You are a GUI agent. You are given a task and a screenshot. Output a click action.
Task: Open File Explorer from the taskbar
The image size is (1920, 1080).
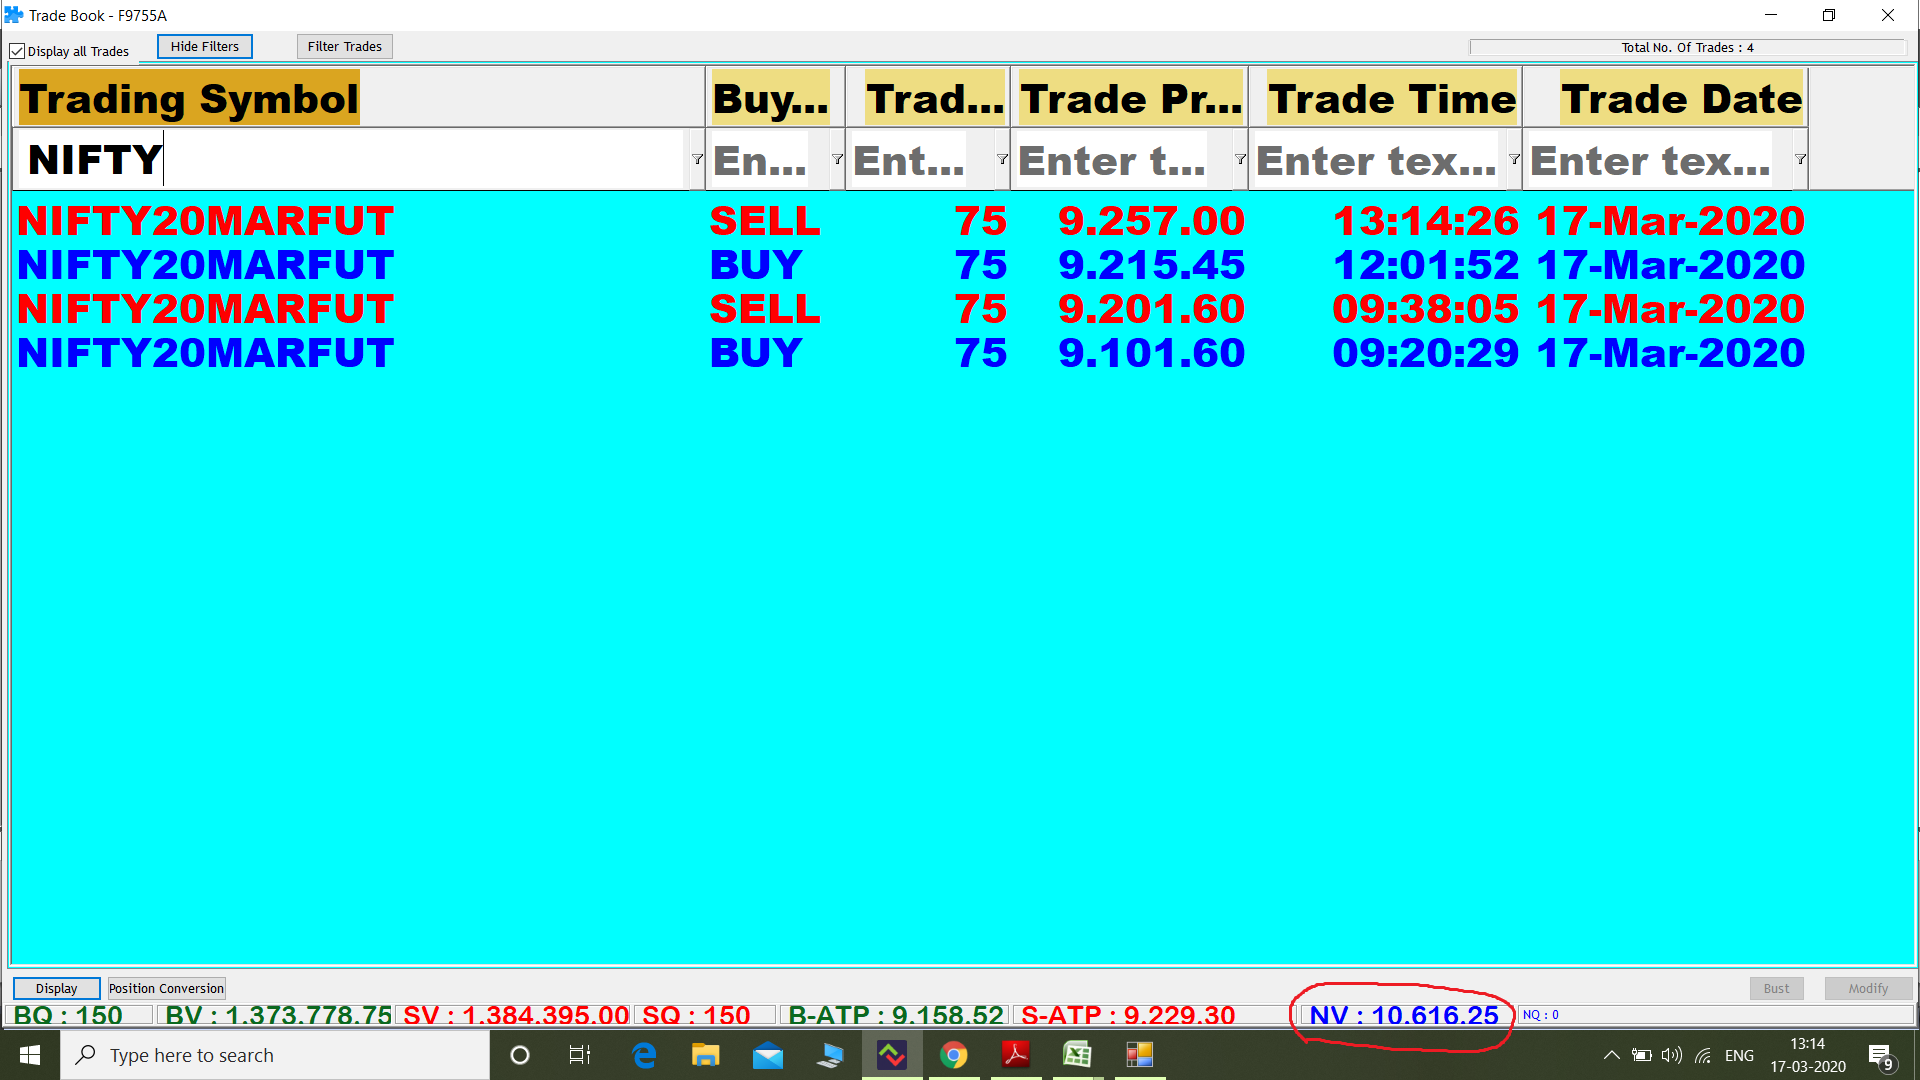tap(706, 1055)
